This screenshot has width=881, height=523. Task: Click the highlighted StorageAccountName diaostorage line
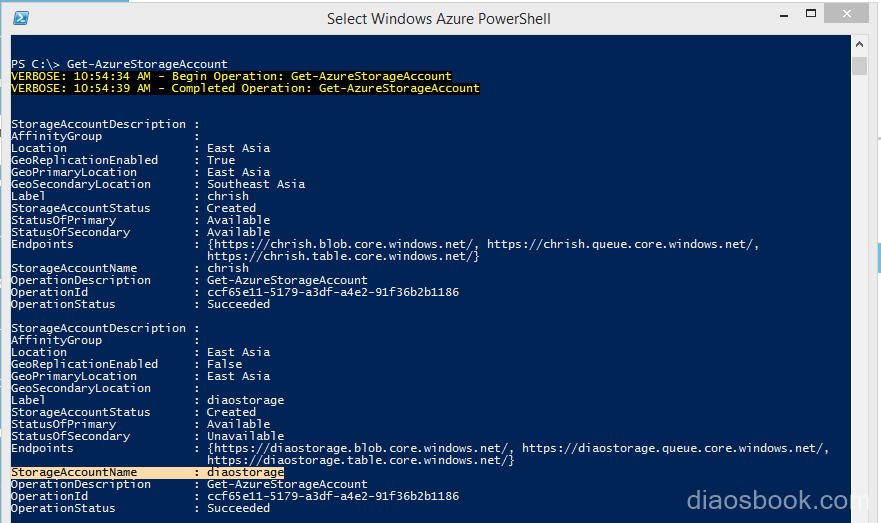tap(147, 472)
